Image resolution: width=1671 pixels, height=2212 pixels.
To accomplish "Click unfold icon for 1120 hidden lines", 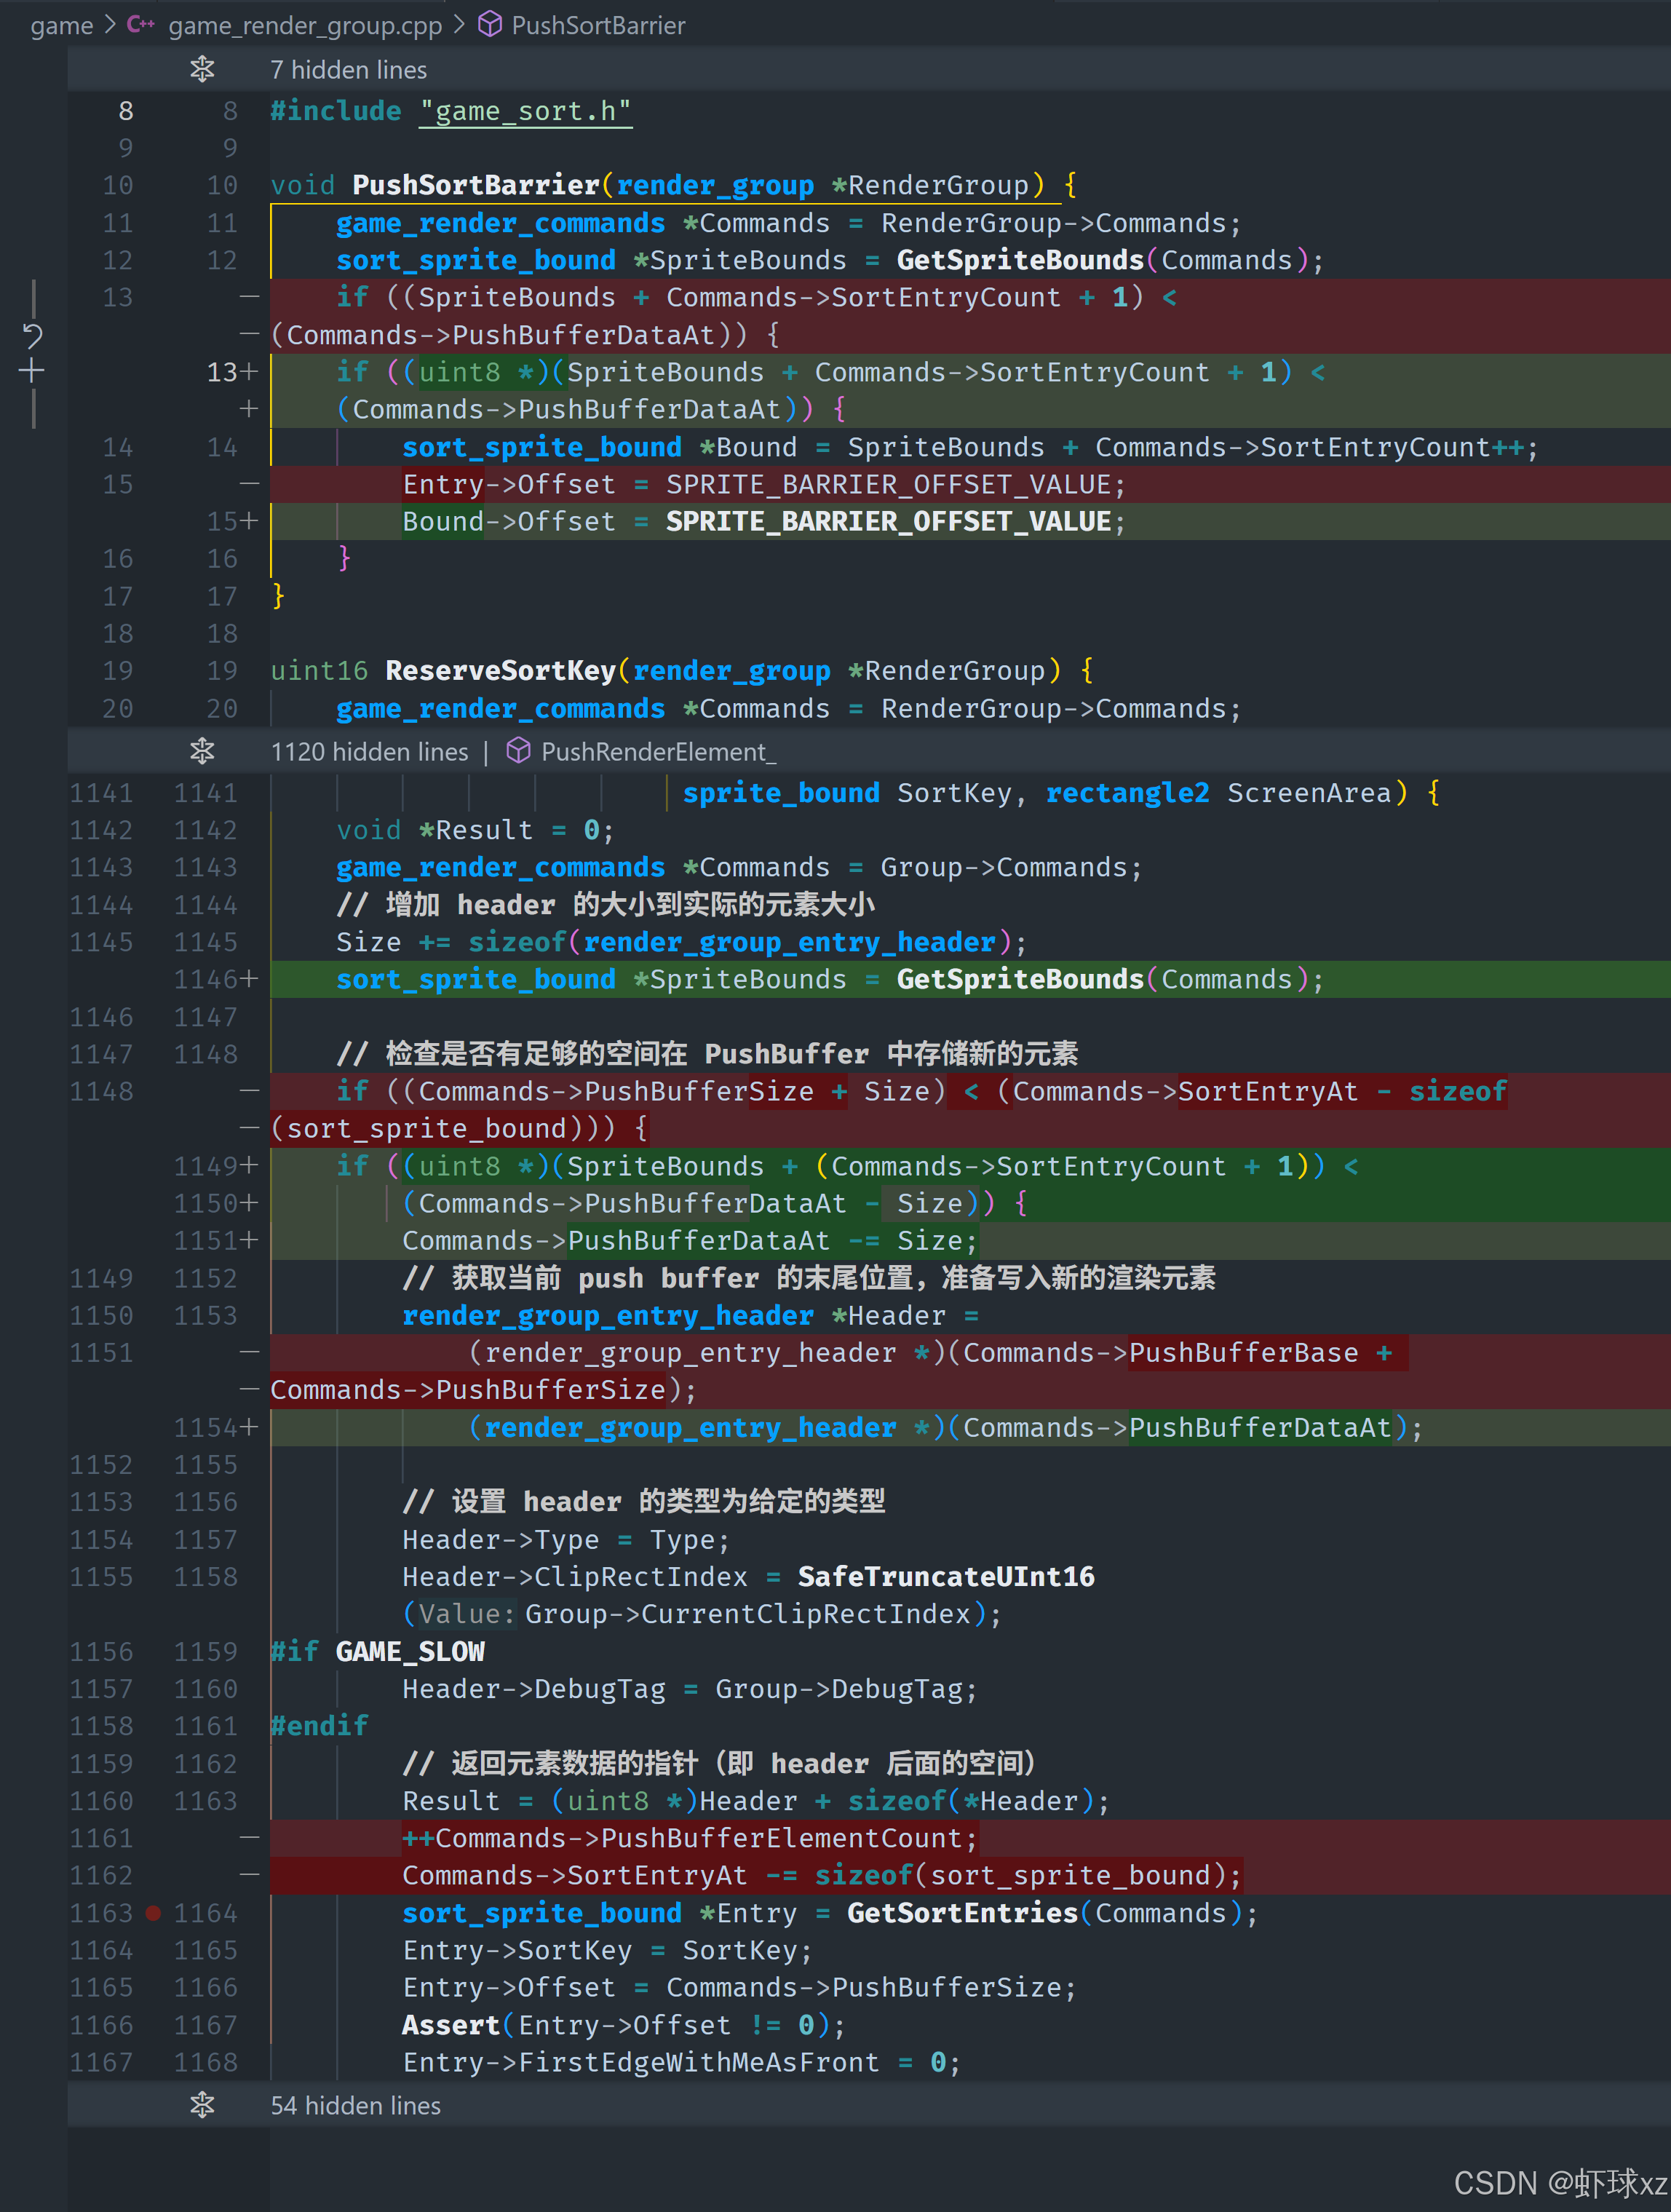I will coord(202,751).
